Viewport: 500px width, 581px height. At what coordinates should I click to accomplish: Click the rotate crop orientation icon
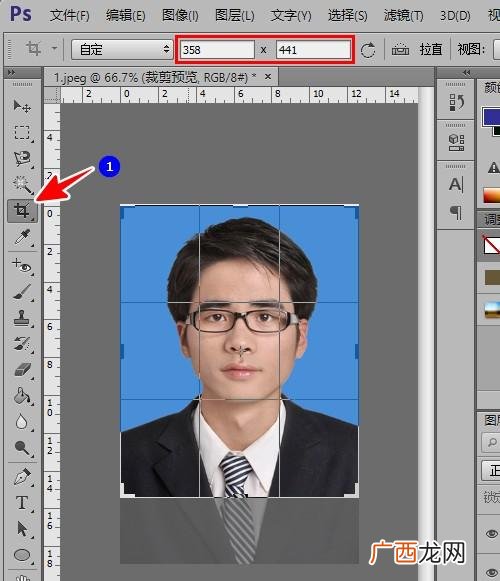[x=368, y=50]
